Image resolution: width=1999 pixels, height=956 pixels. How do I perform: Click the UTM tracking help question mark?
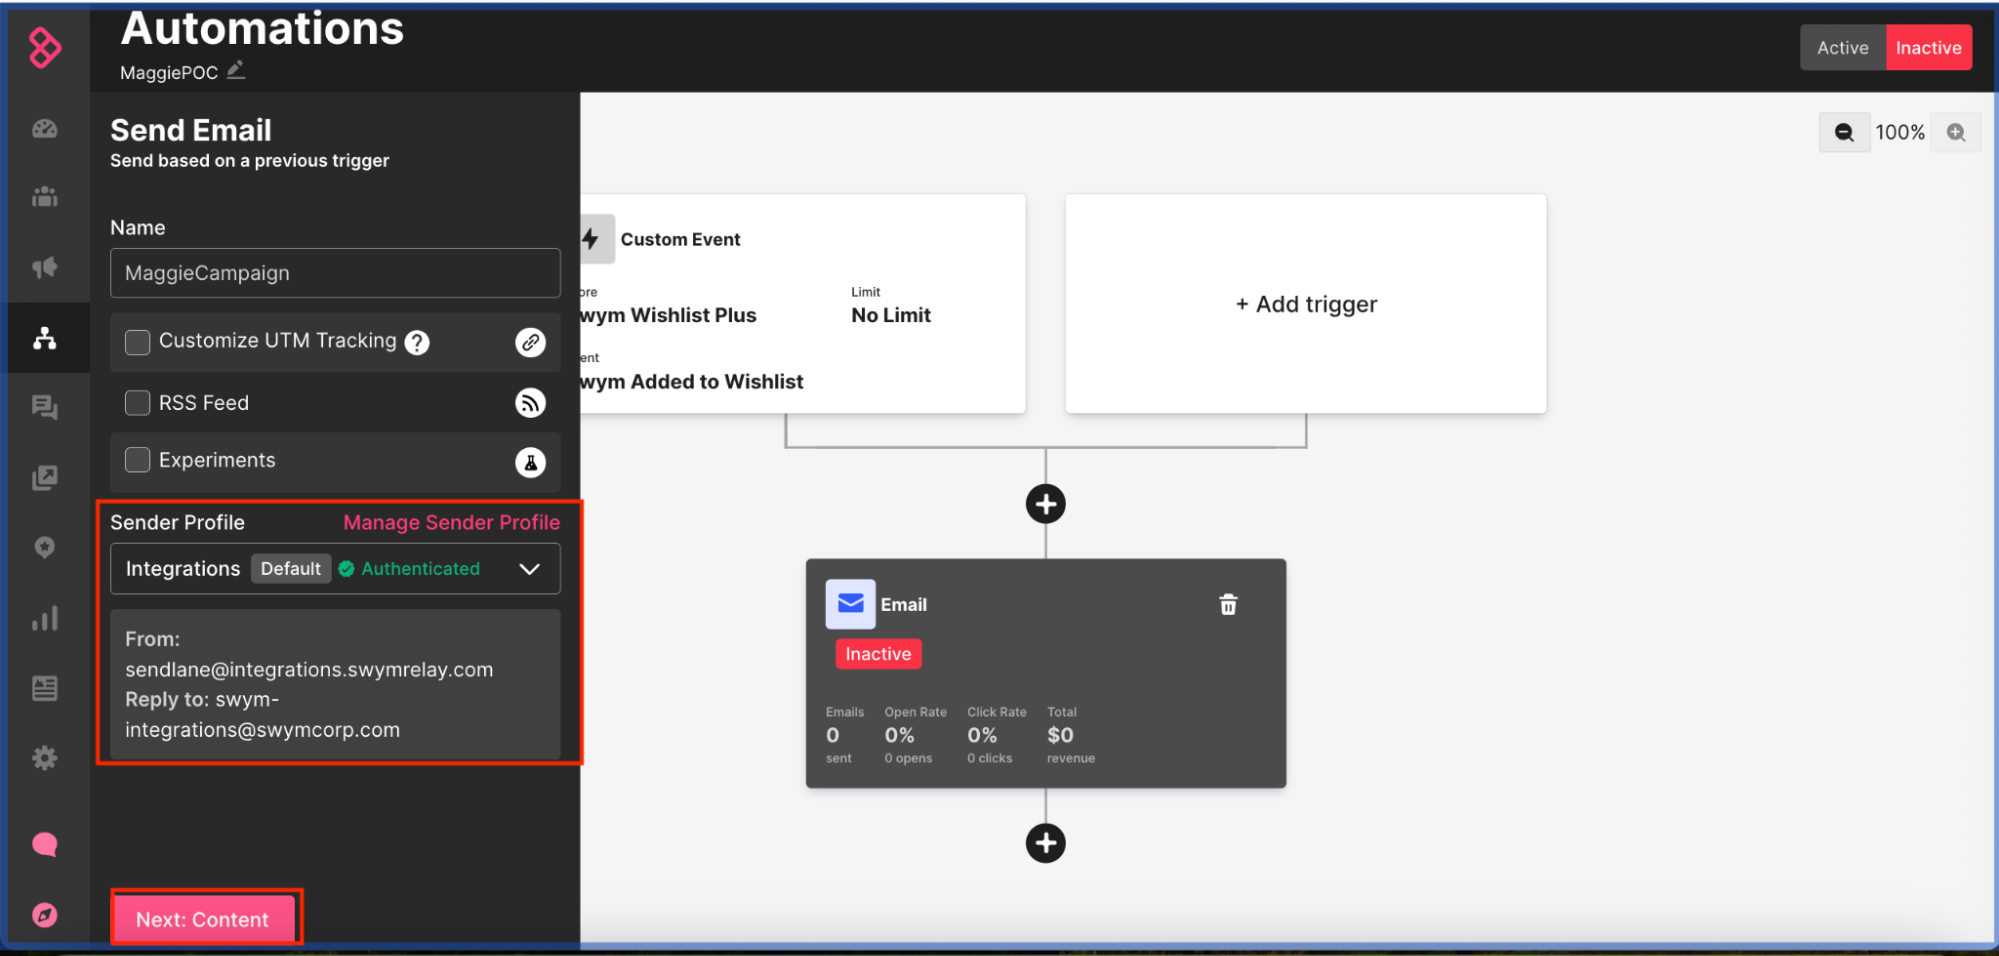pos(417,343)
